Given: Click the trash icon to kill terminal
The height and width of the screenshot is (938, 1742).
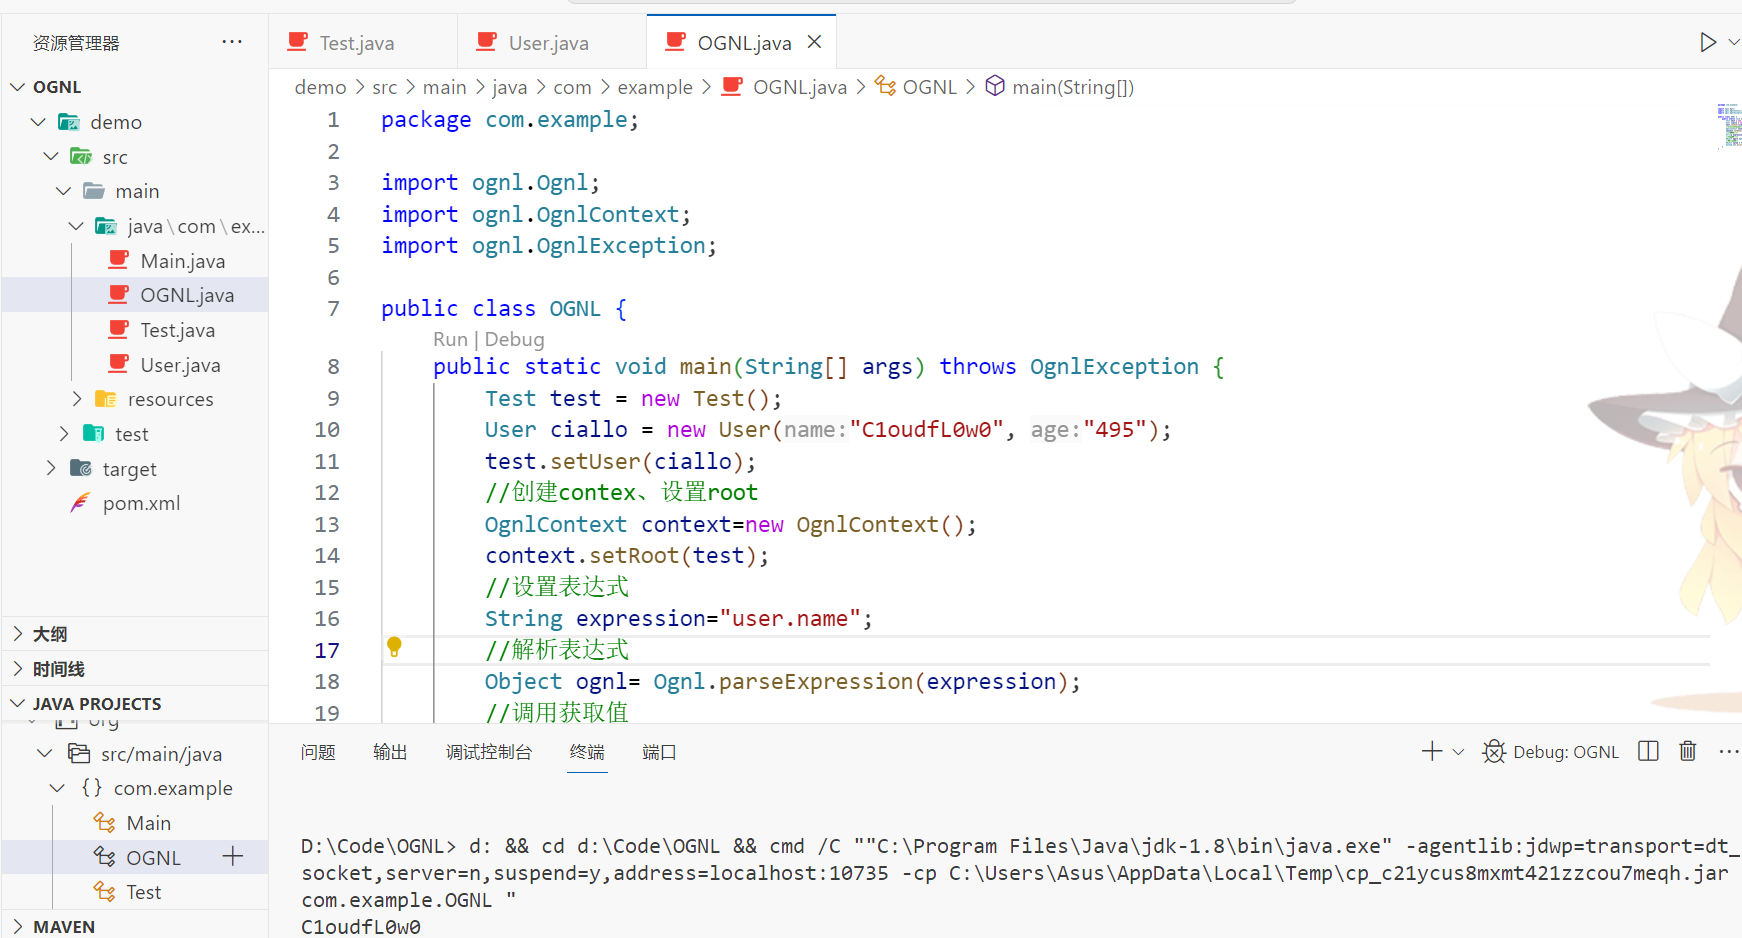Looking at the screenshot, I should click(1687, 751).
